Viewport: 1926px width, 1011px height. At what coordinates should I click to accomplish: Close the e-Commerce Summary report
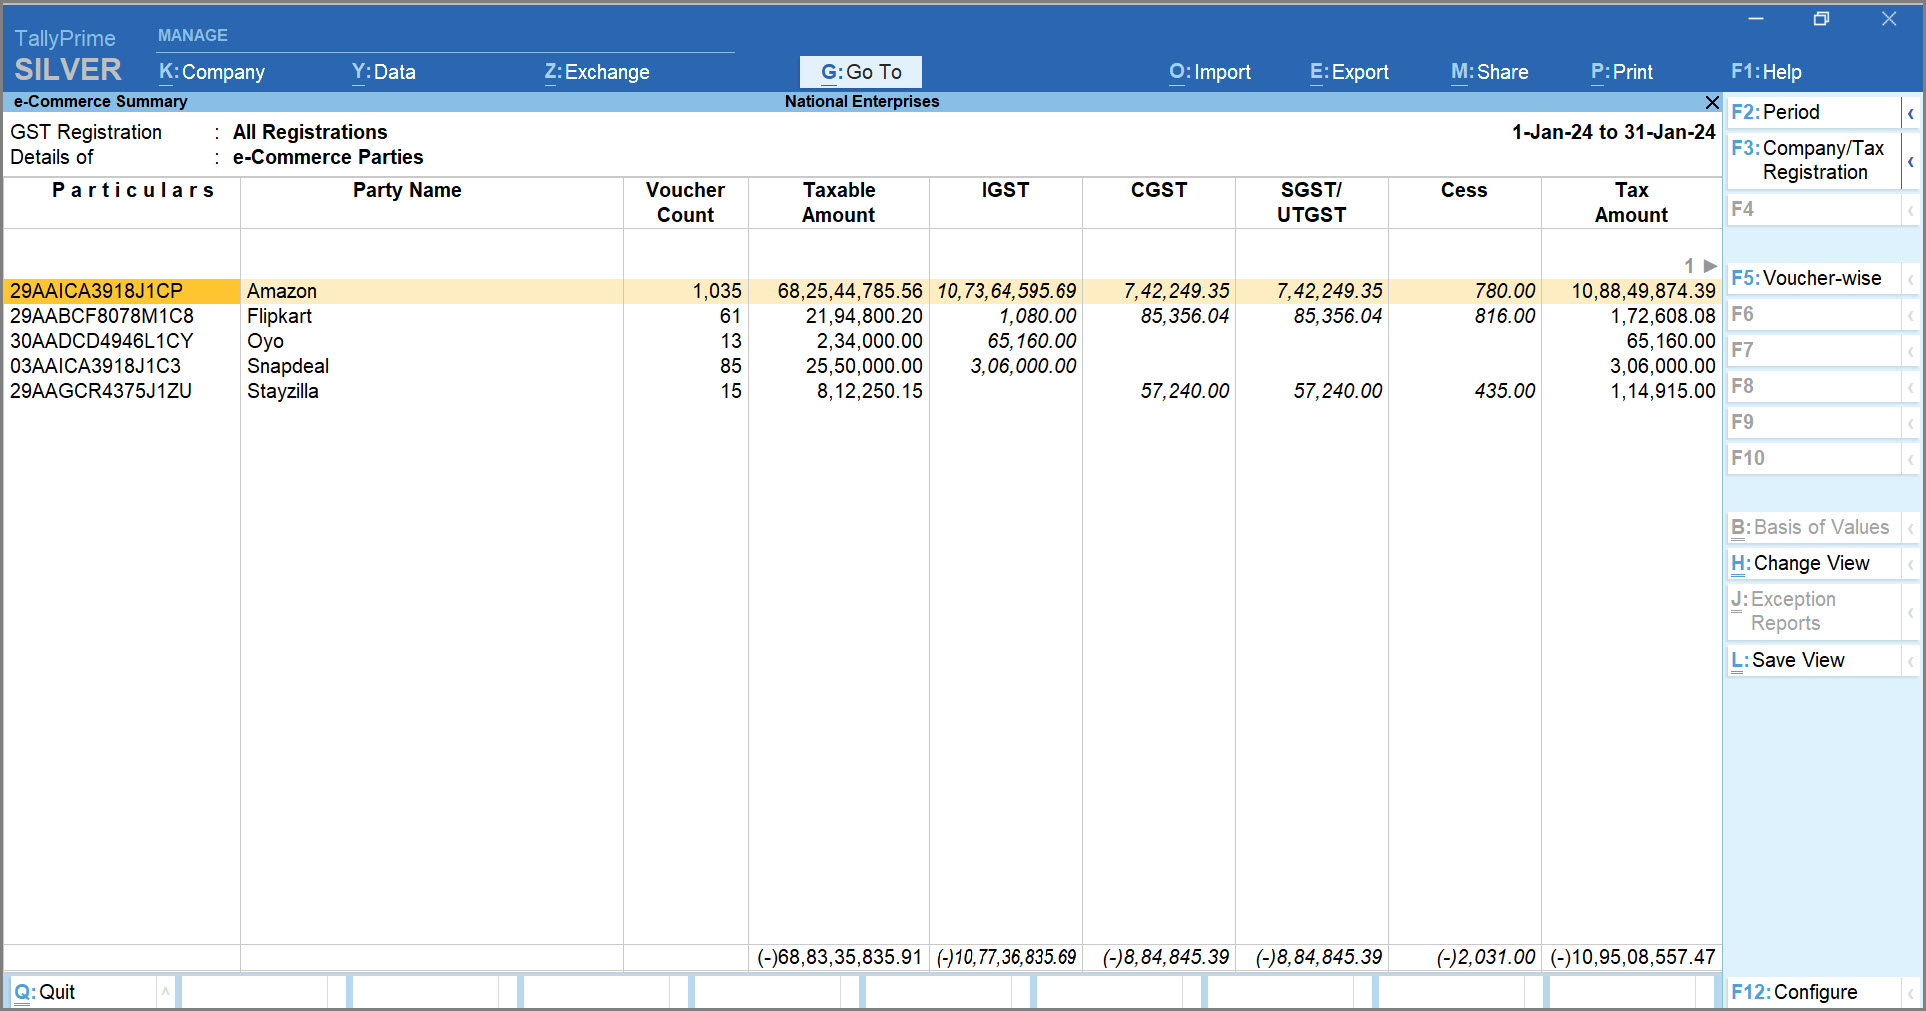(1711, 102)
